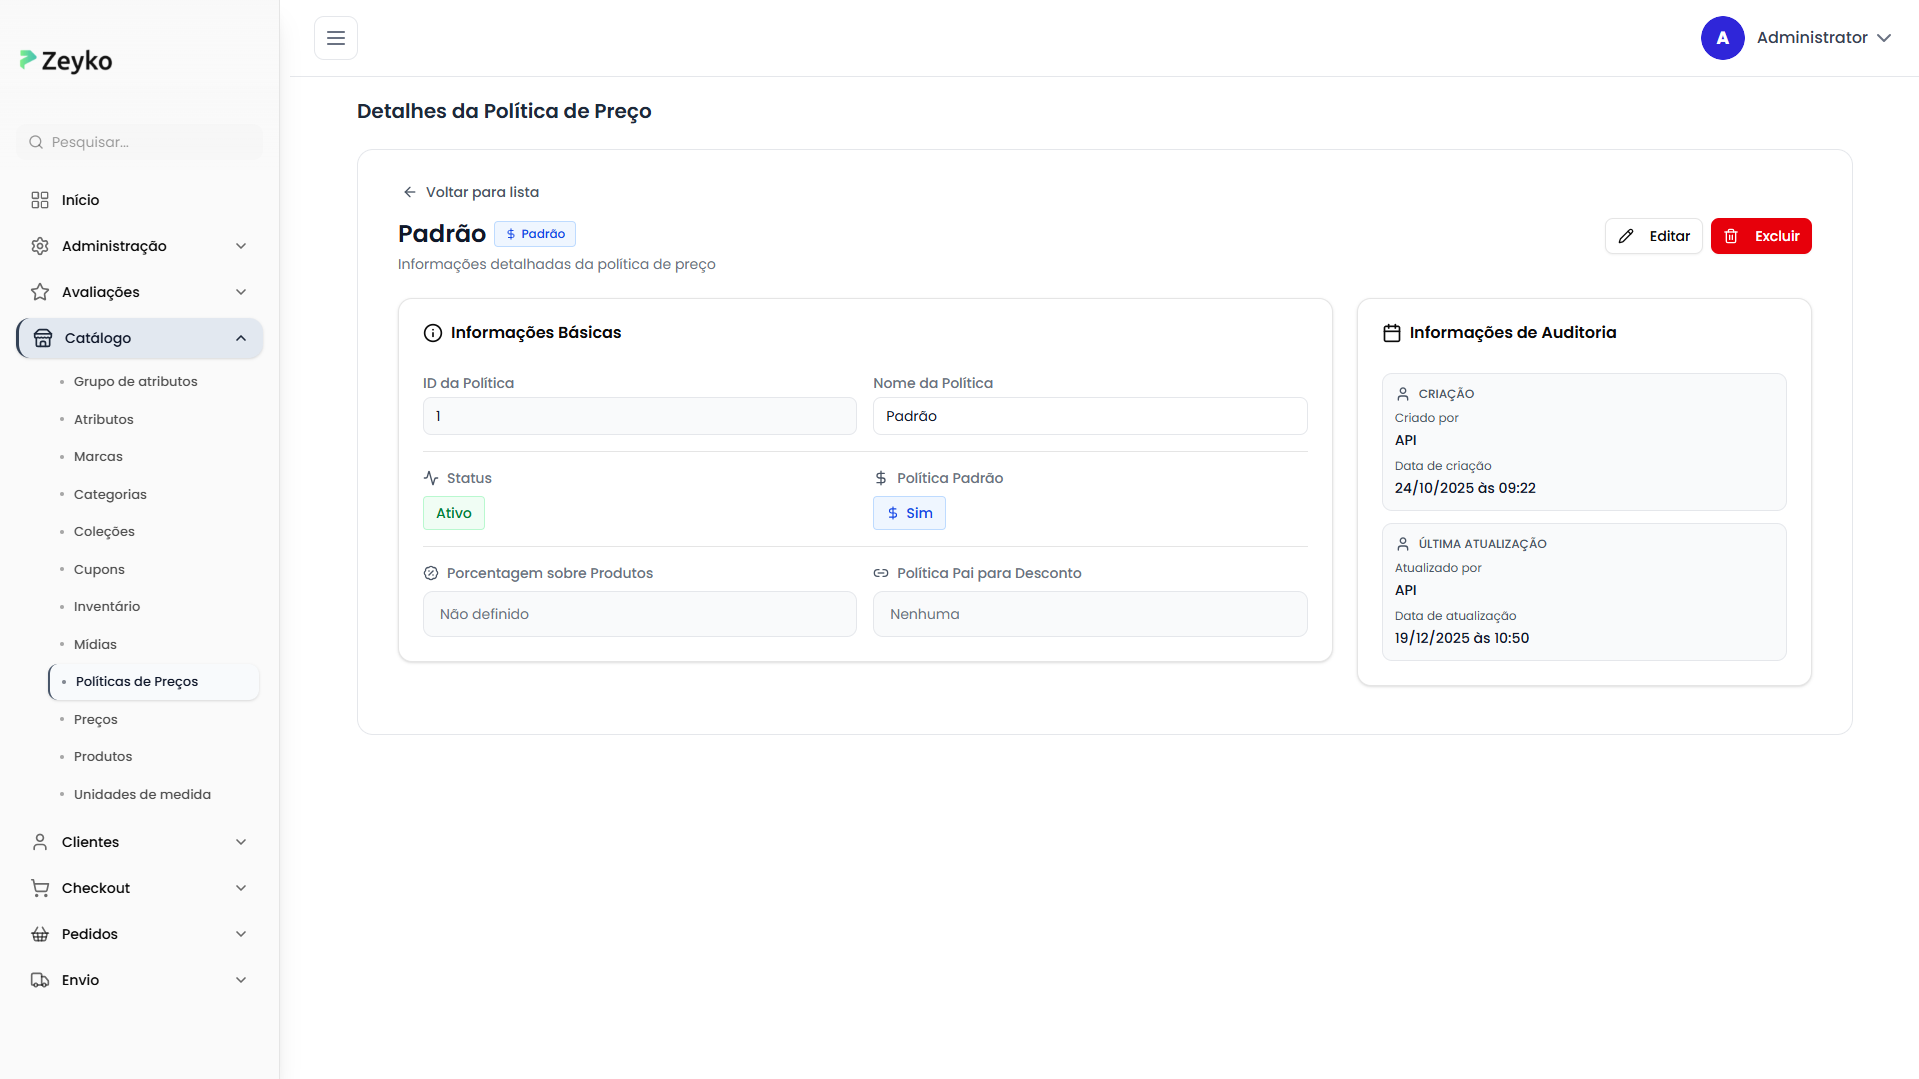Viewport: 1919px width, 1079px height.
Task: Expand the Clientes menu chevron
Action: click(241, 842)
